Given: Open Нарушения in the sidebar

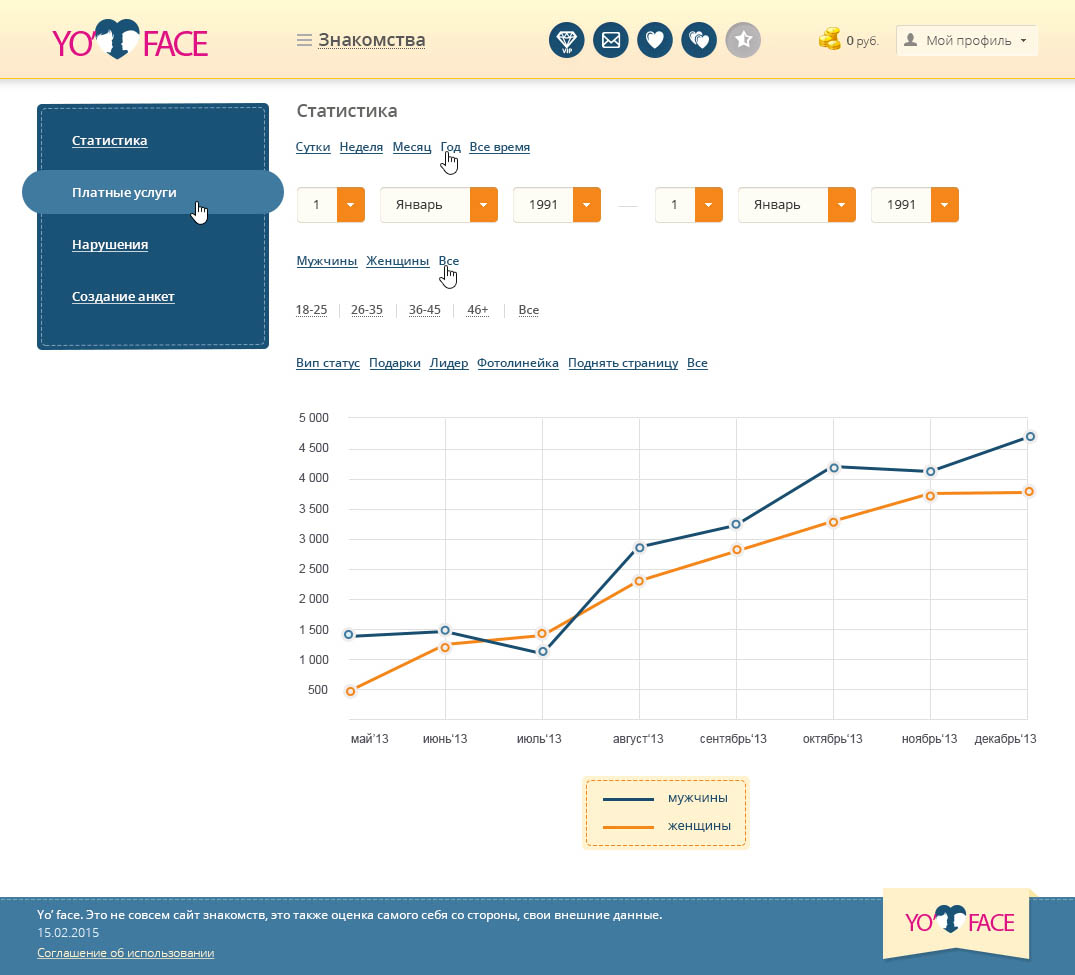Looking at the screenshot, I should [x=110, y=245].
